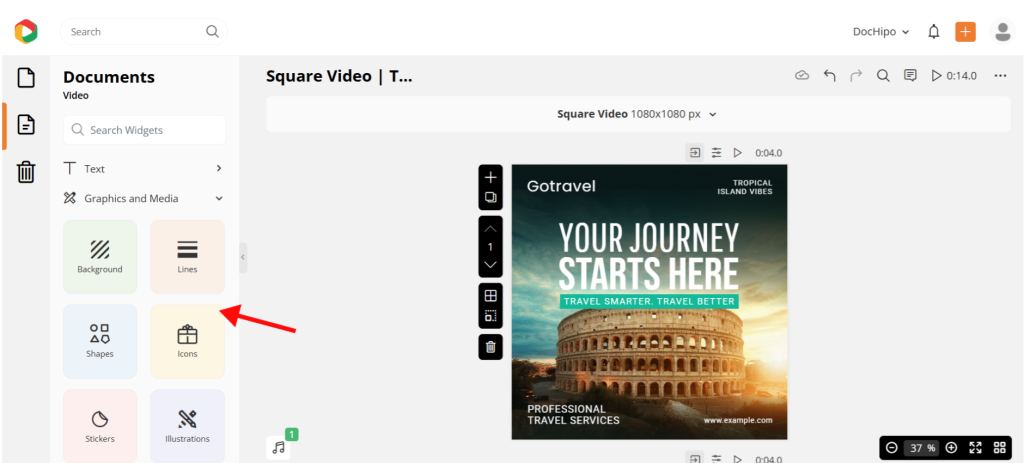
Task: Open the Background widget tile
Action: pyautogui.click(x=100, y=257)
